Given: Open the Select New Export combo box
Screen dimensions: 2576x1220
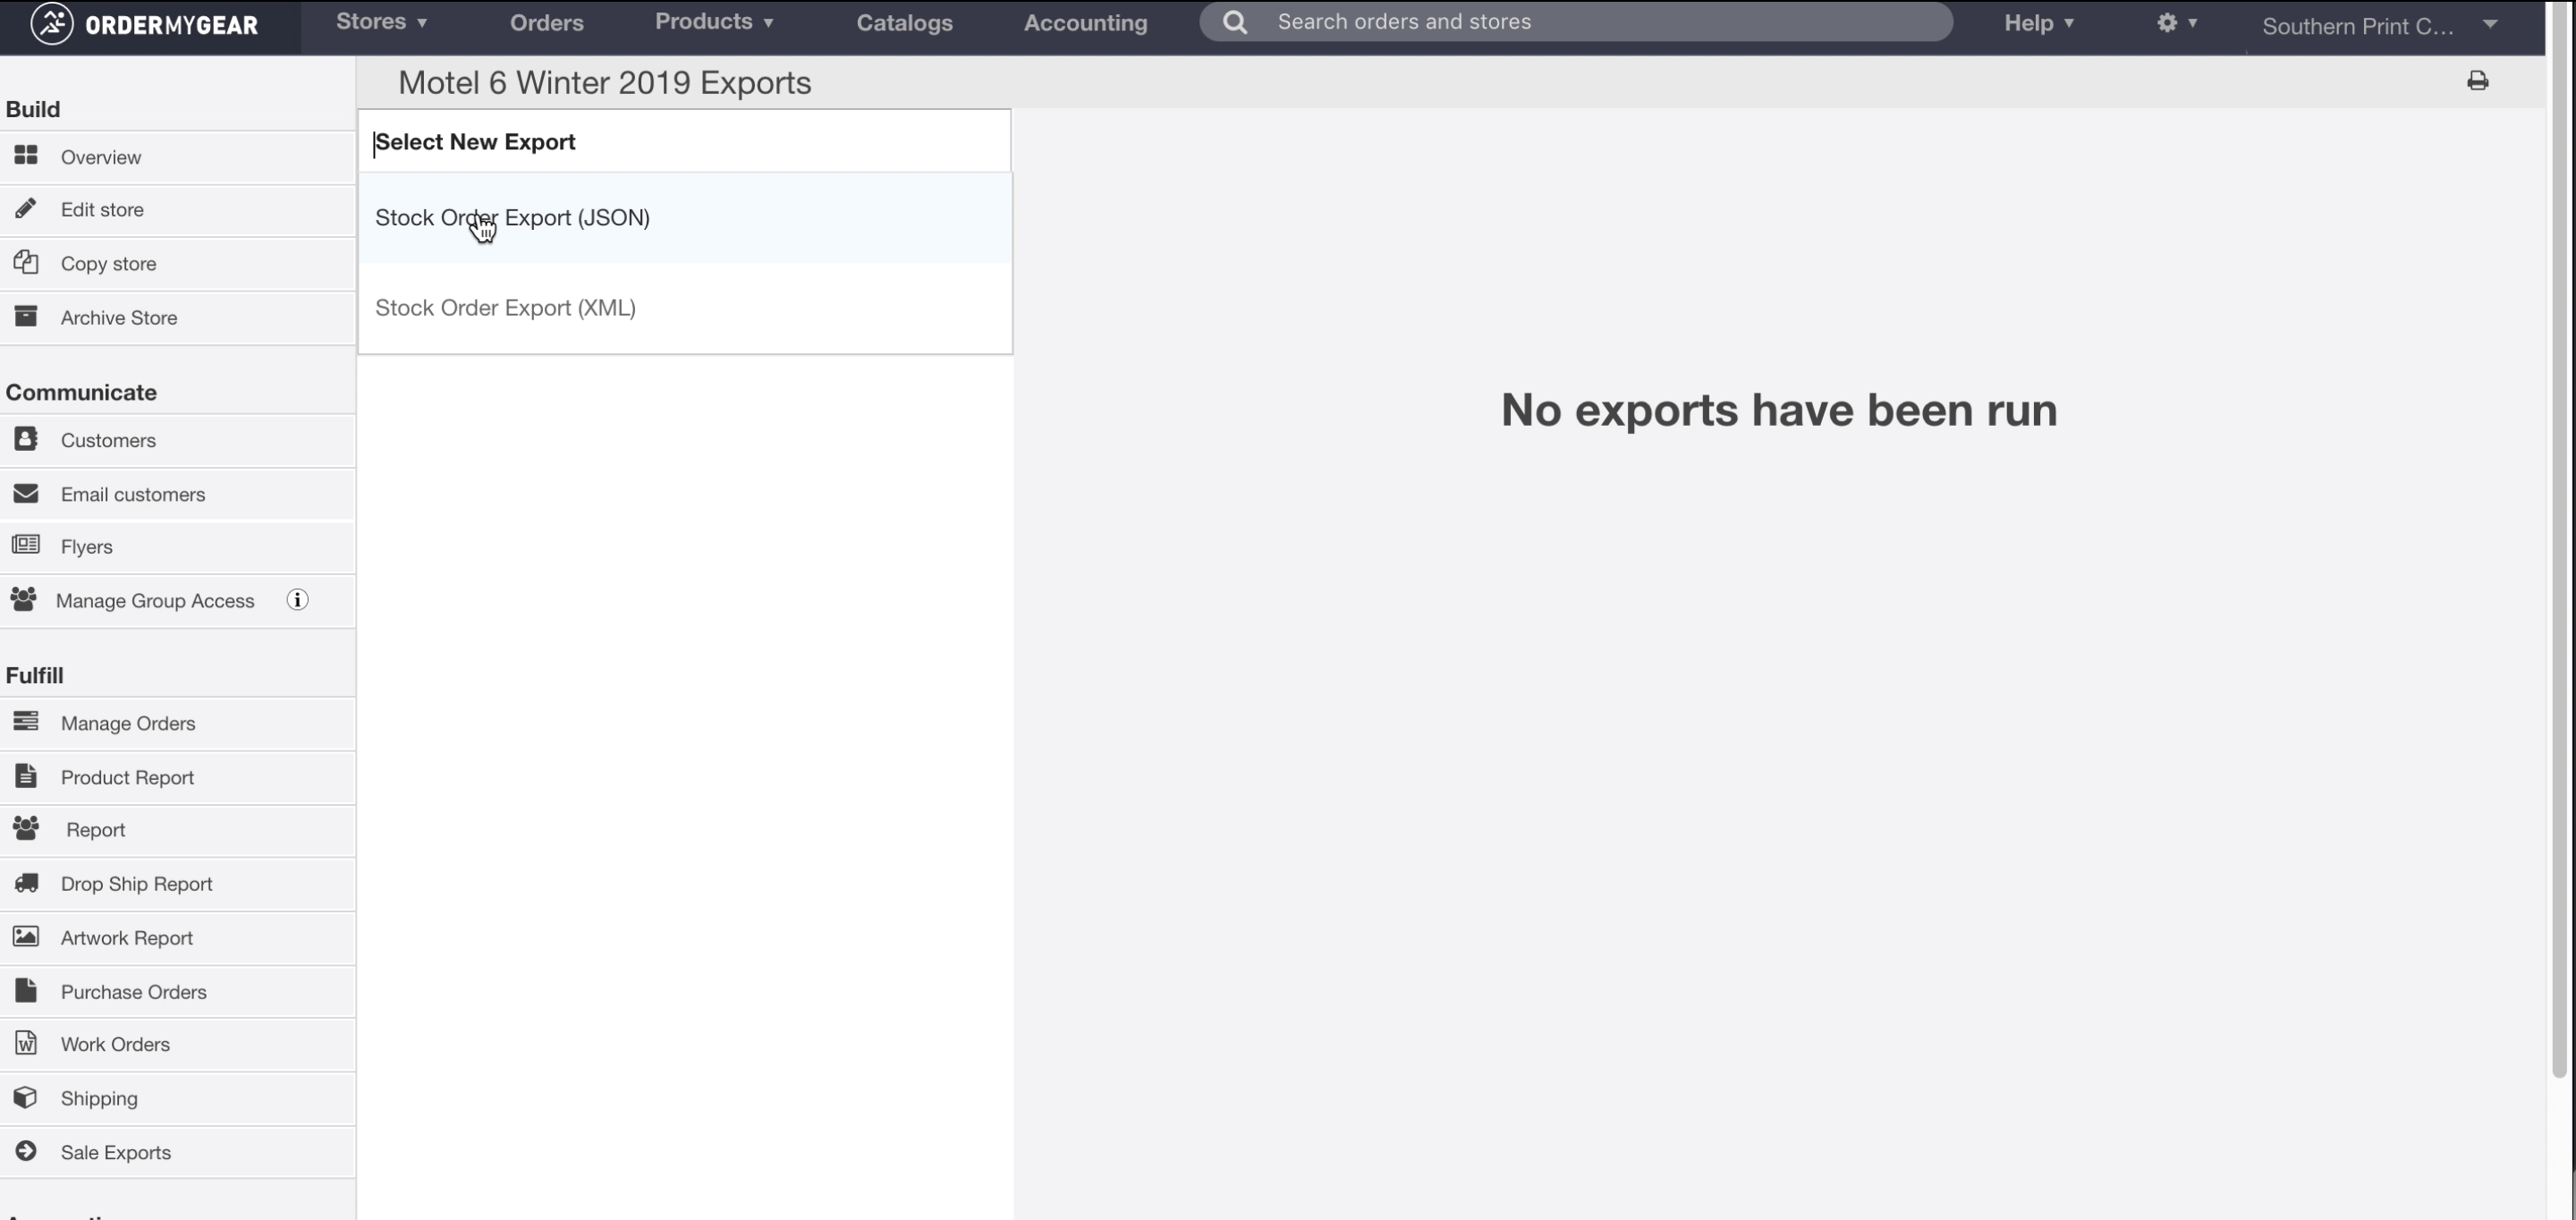Looking at the screenshot, I should (x=684, y=141).
